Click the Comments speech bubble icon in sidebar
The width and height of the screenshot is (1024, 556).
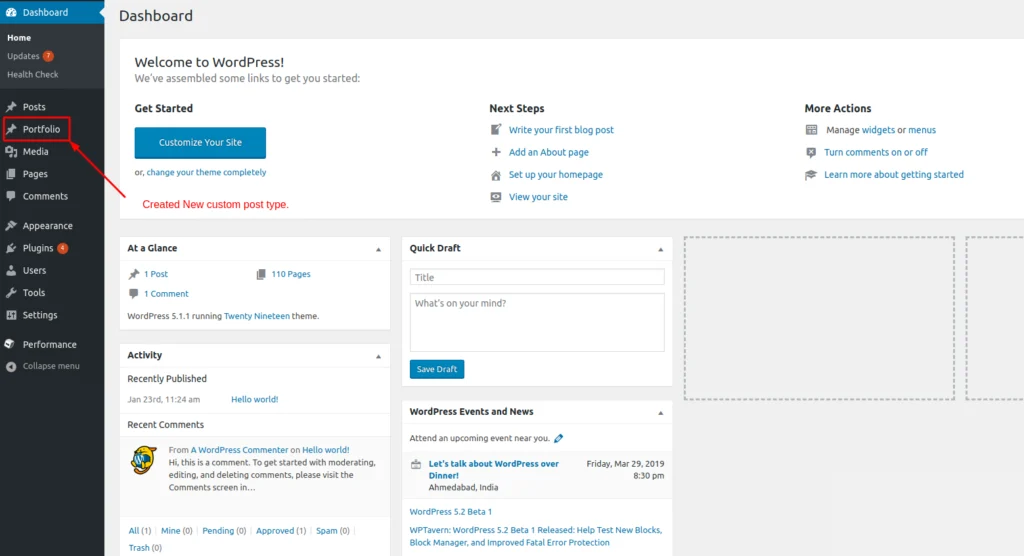pyautogui.click(x=11, y=196)
